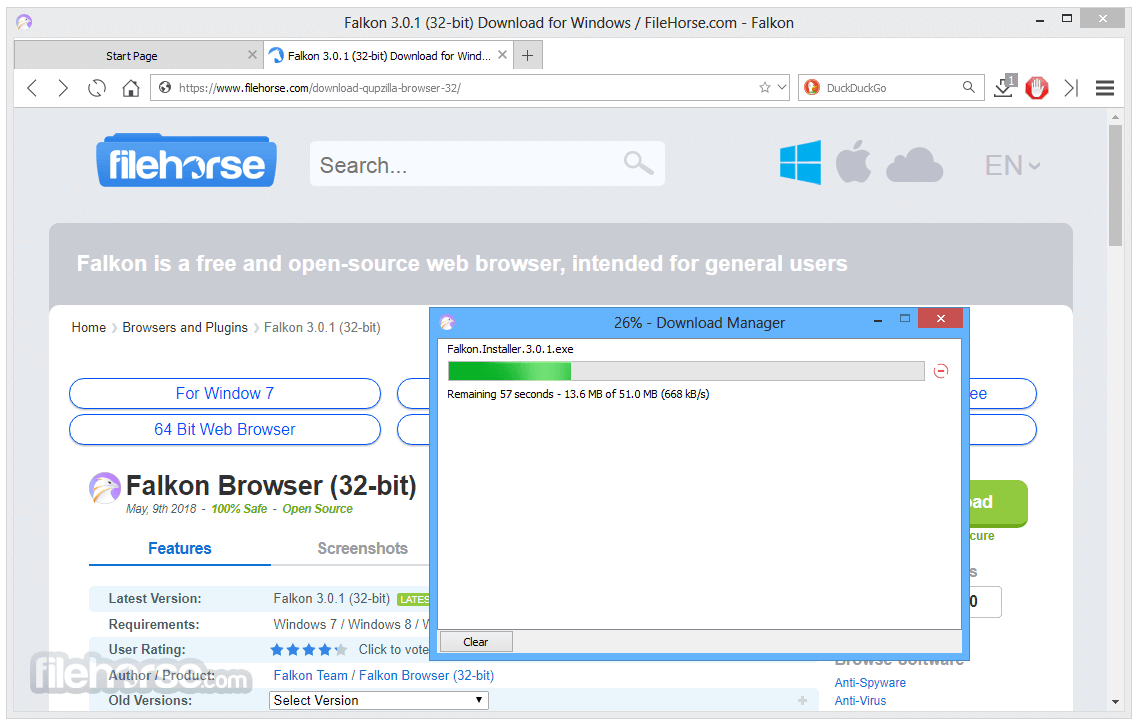Rate with the fifth user rating star
This screenshot has height=724, width=1139.
(x=341, y=649)
